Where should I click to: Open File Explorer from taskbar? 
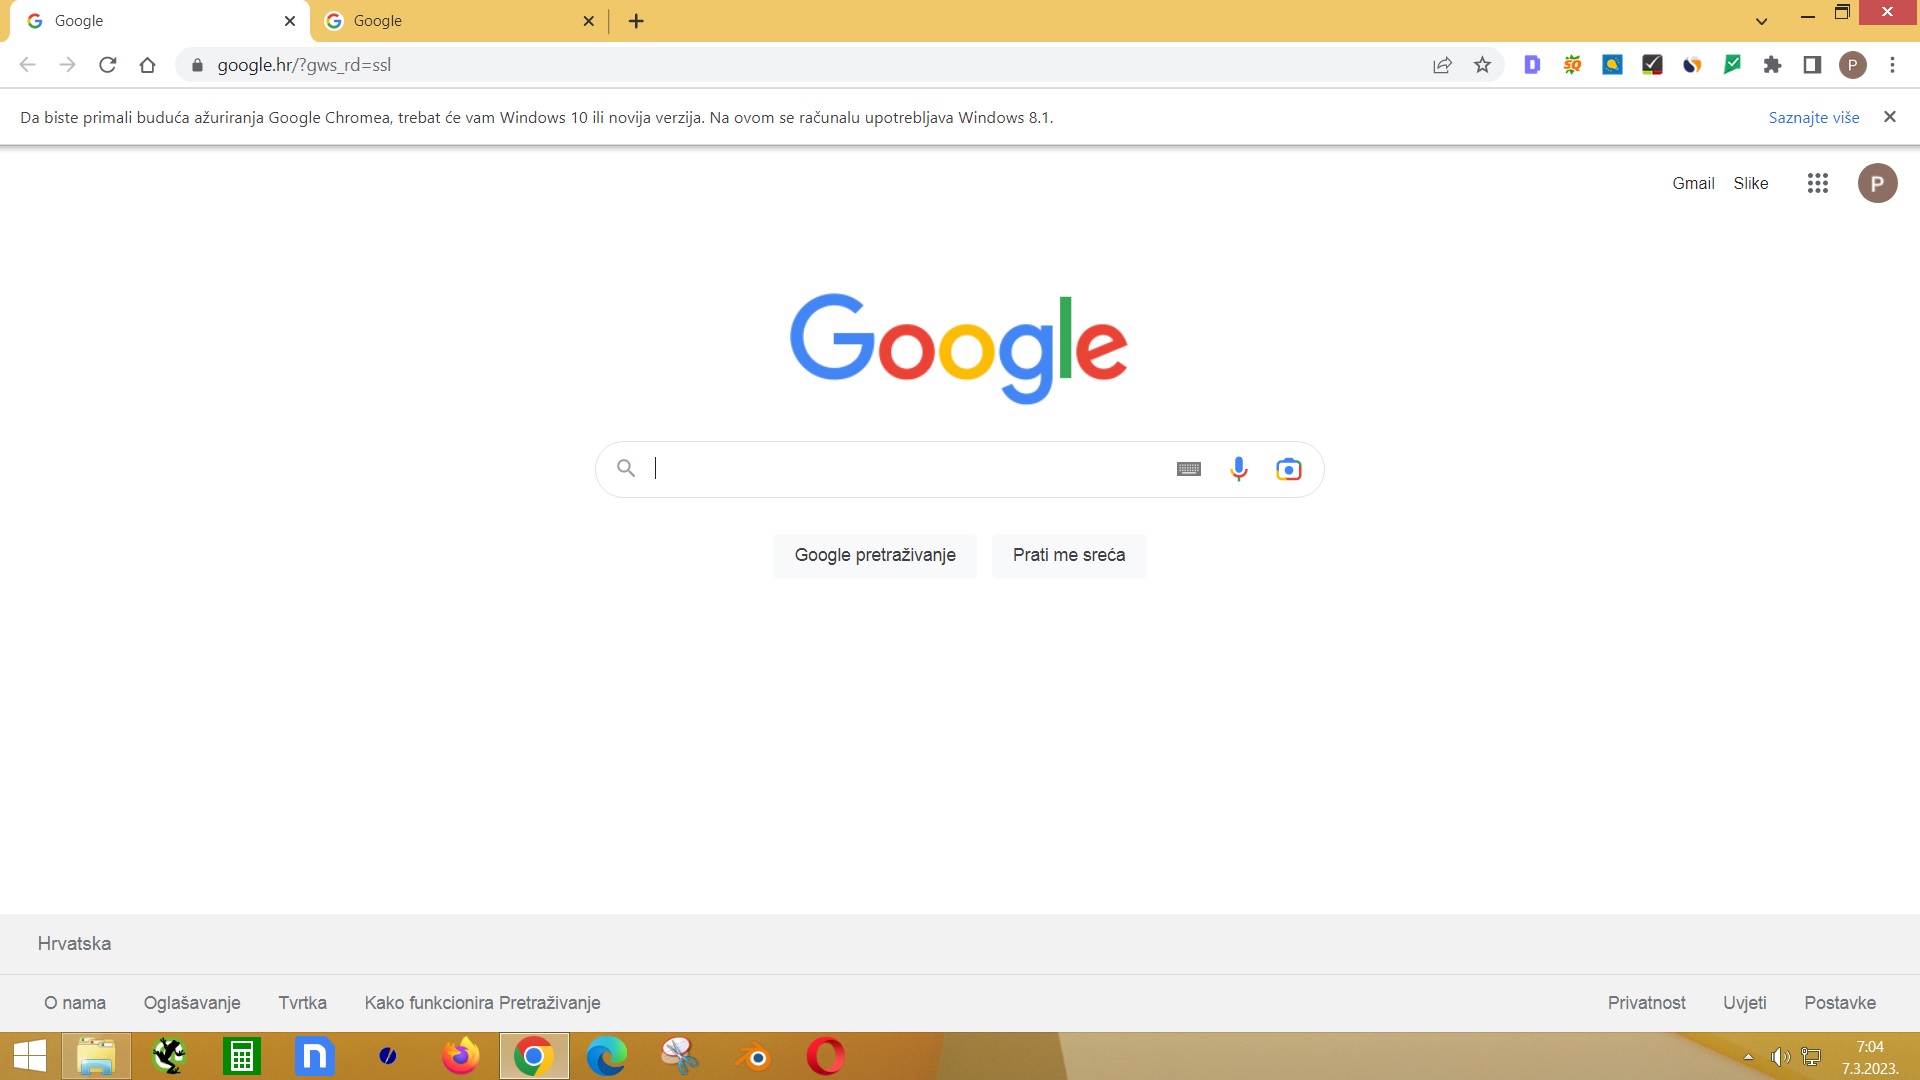pyautogui.click(x=96, y=1056)
